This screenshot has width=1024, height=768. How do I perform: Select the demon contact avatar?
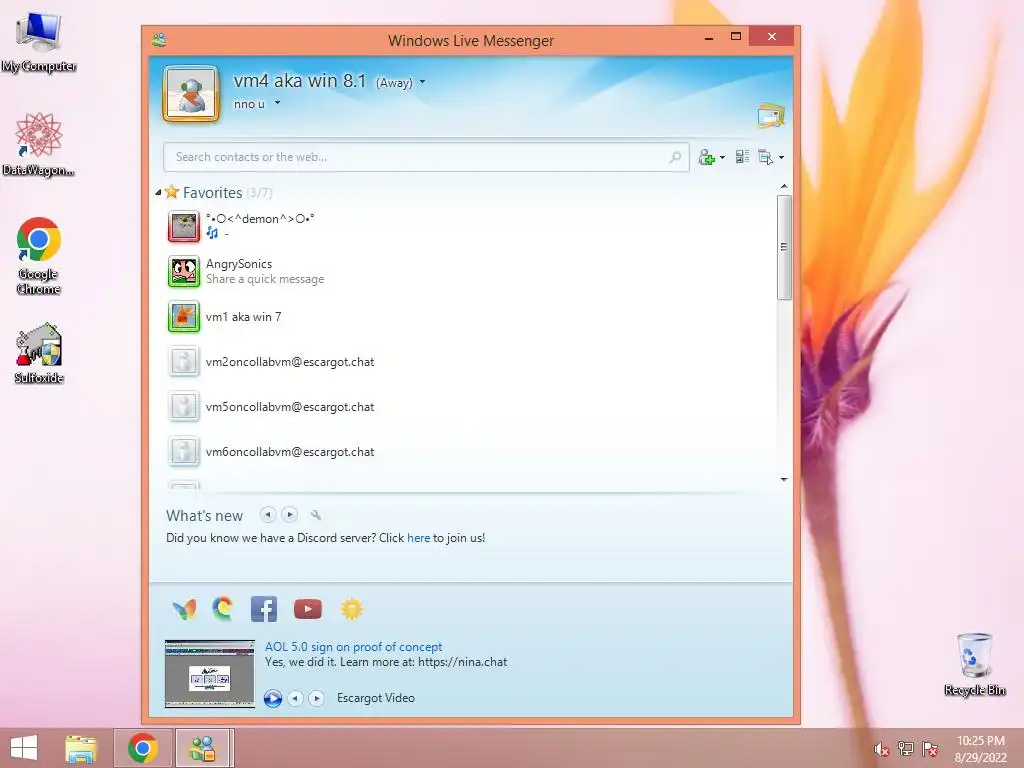184,227
